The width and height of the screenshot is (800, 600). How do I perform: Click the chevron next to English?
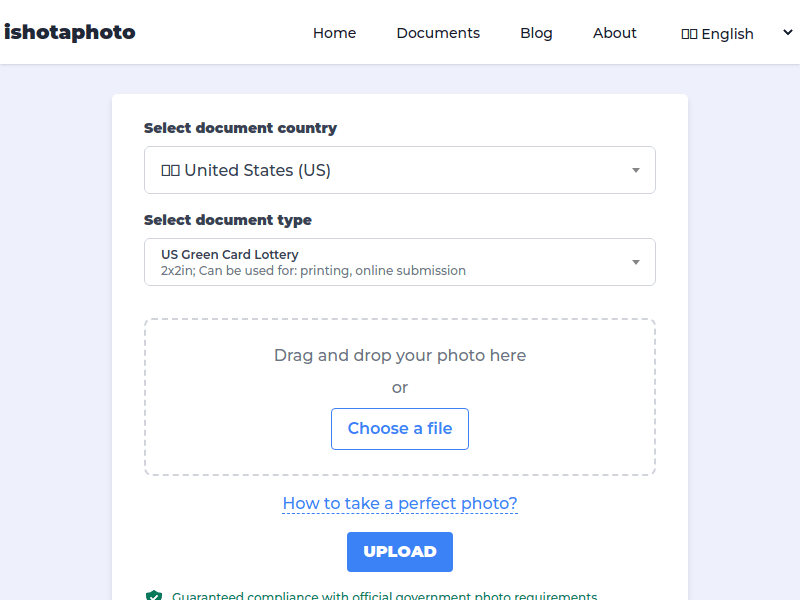click(788, 33)
